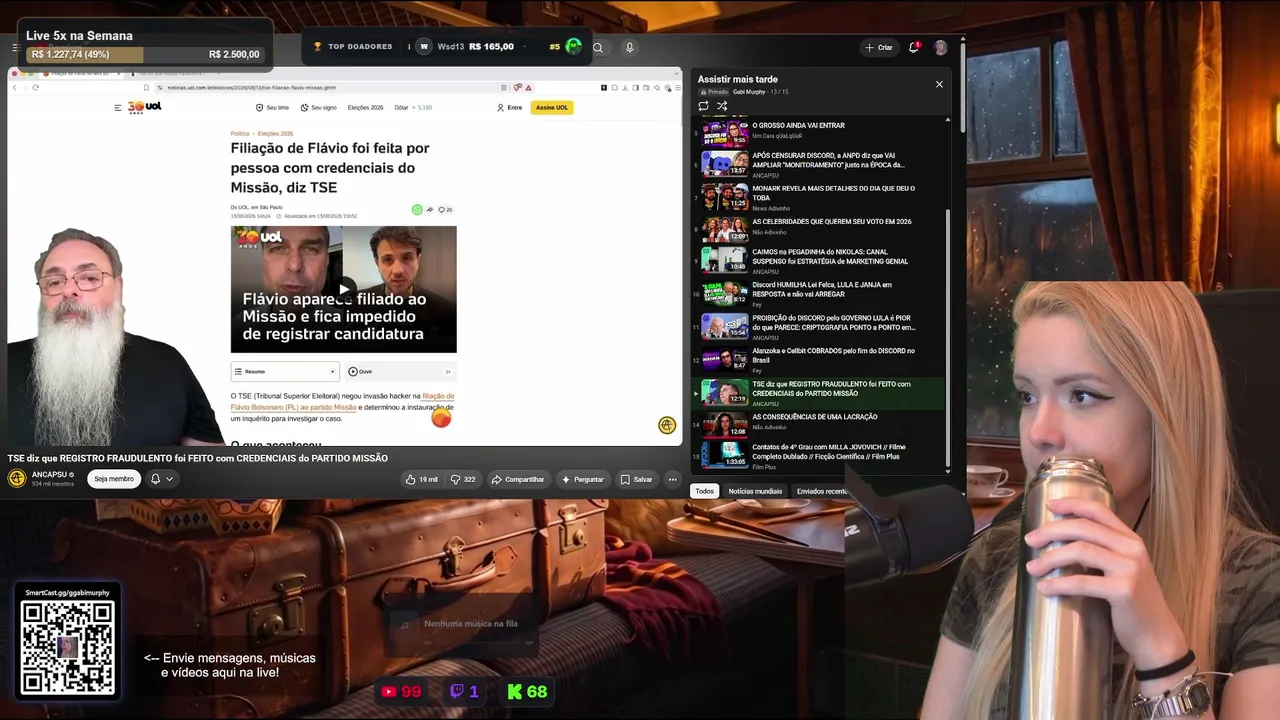Click the Ouvir audio play button
The height and width of the screenshot is (720, 1280).
(x=353, y=371)
